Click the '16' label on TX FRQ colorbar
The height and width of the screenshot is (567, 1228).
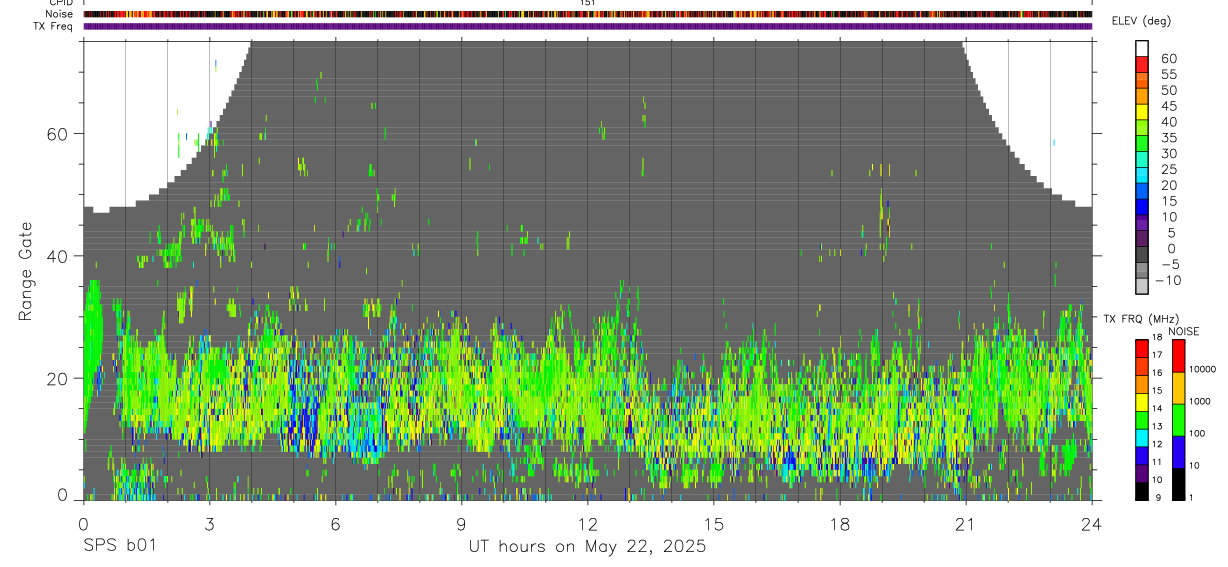click(x=1157, y=373)
